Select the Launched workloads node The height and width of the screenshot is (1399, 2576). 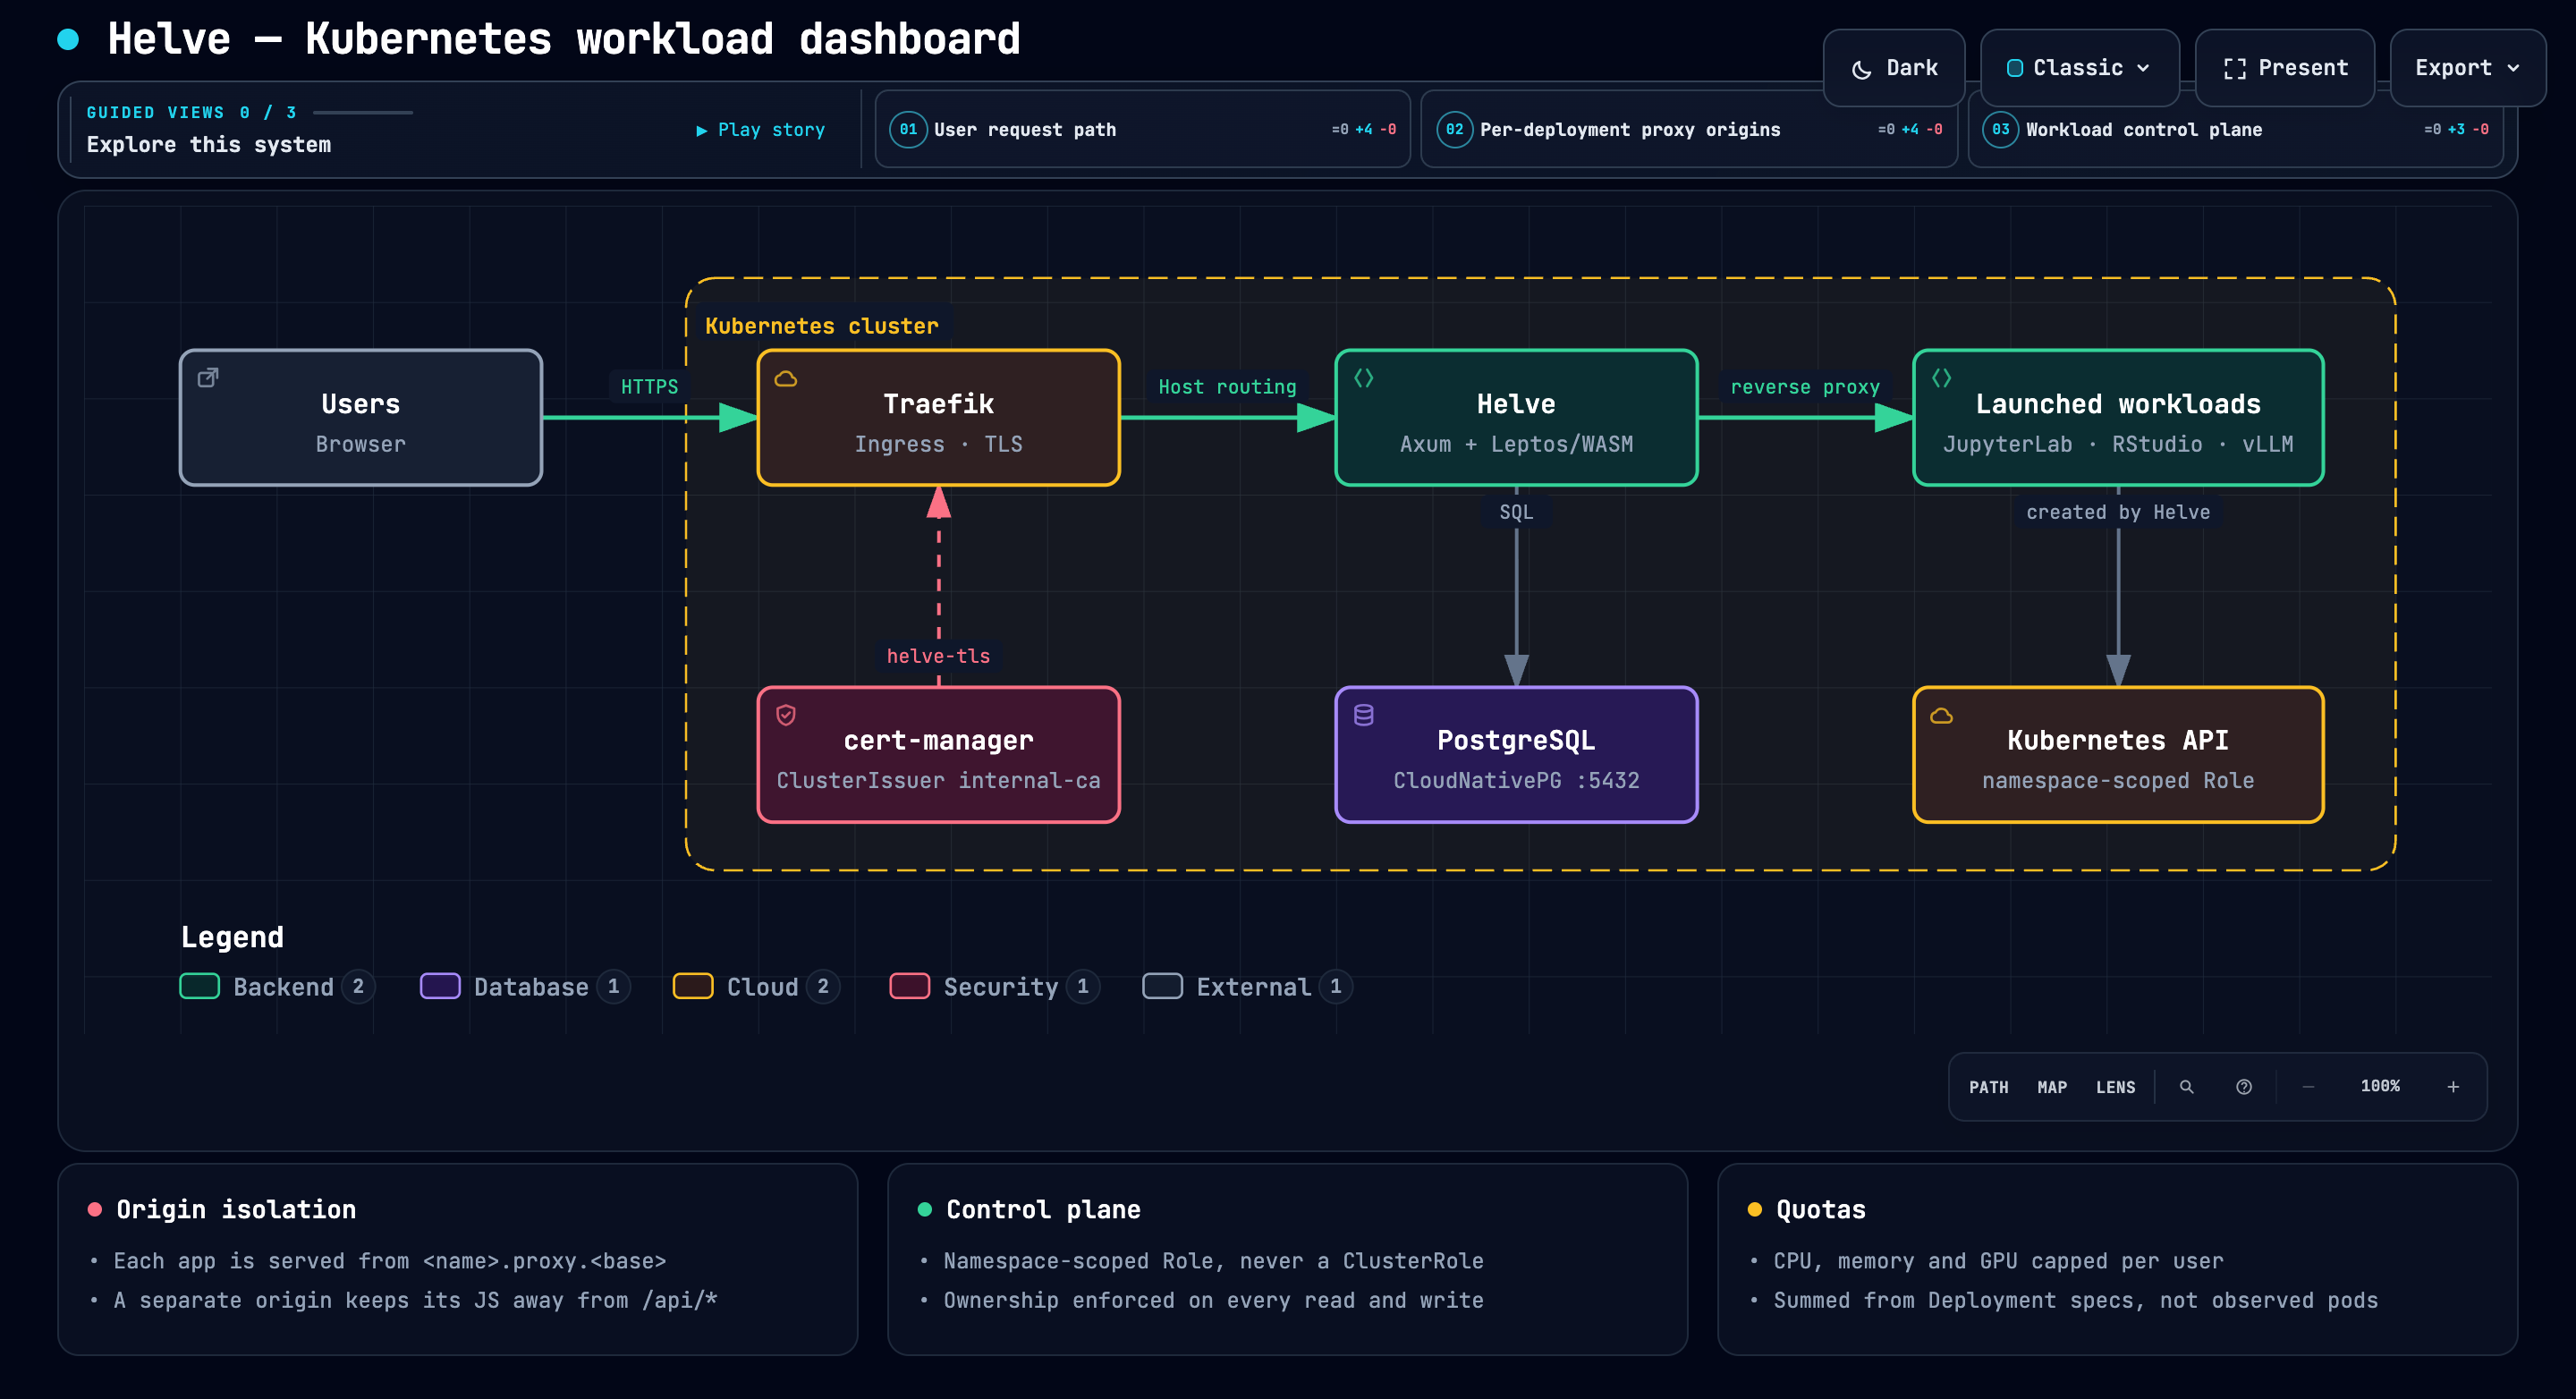point(2118,418)
